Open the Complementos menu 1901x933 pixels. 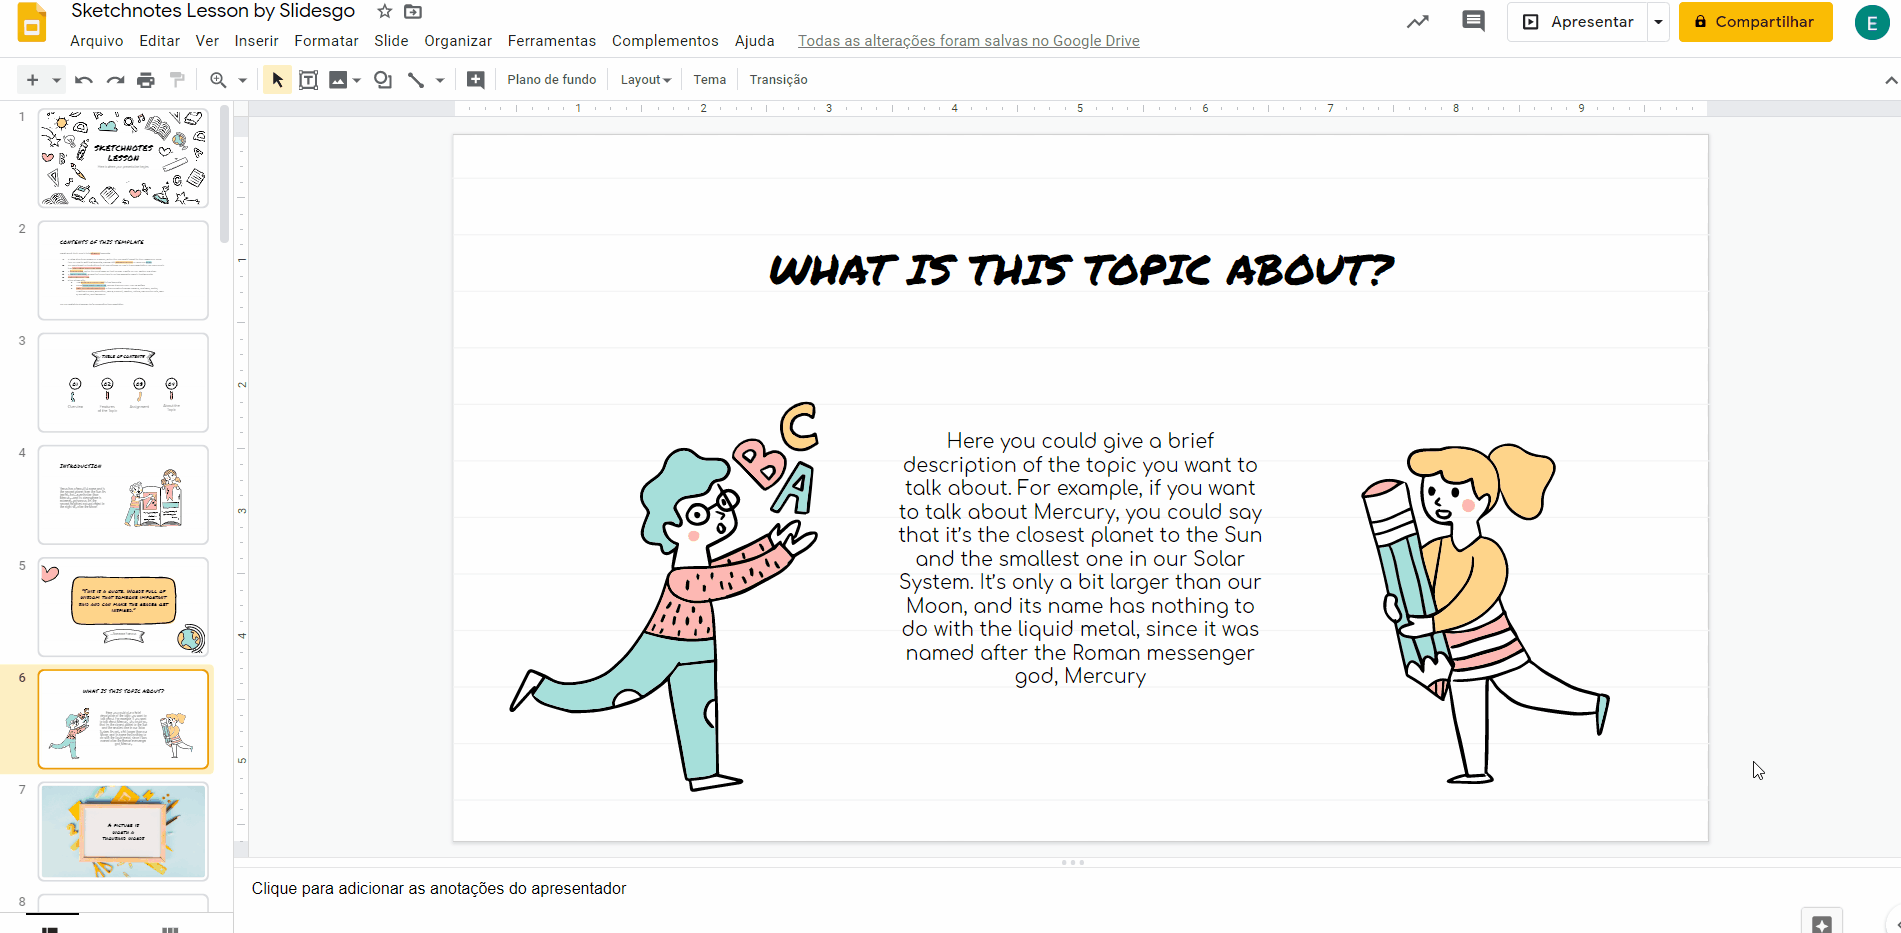tap(665, 41)
